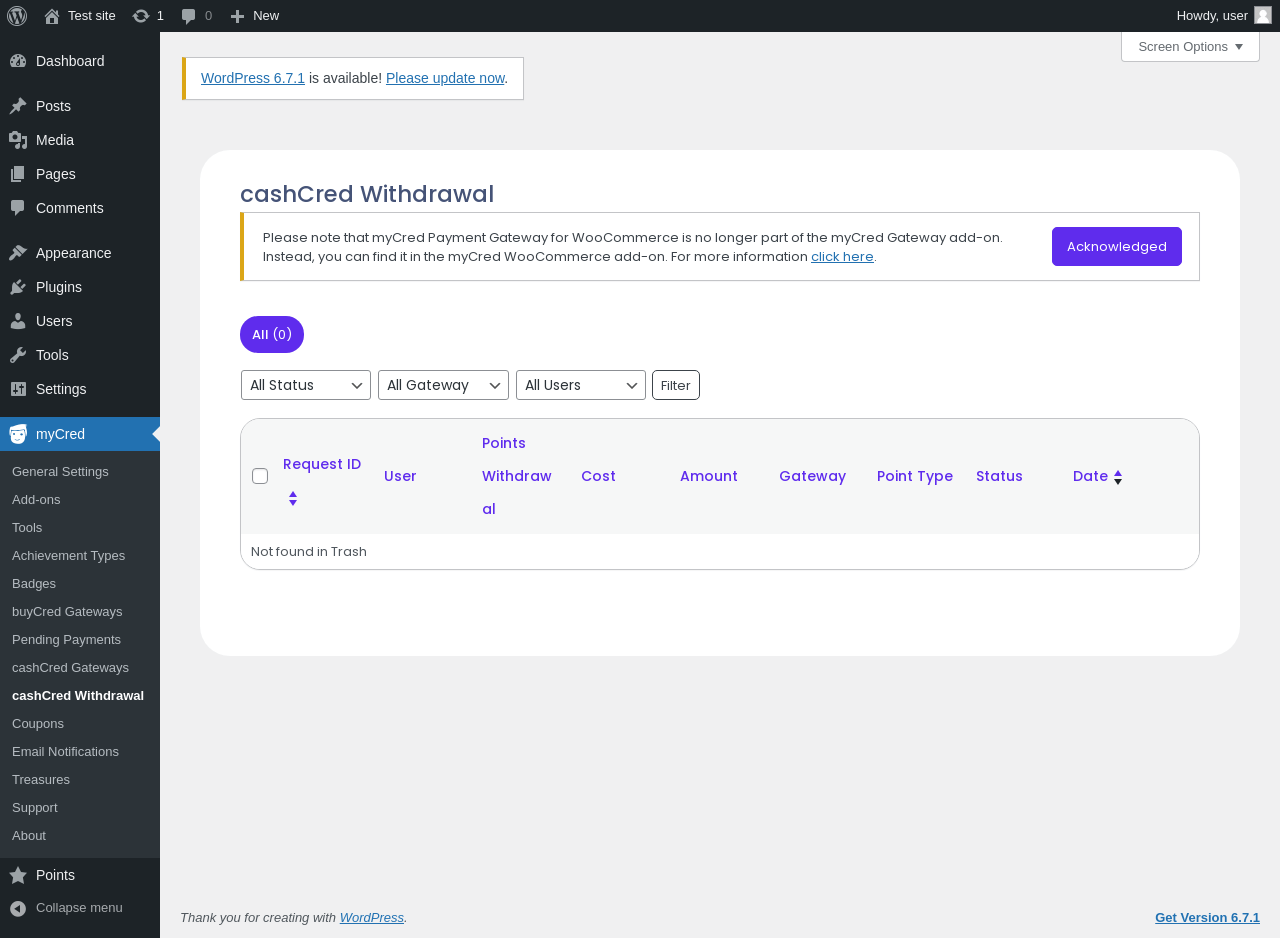The image size is (1280, 938).
Task: Click the updates refresh icon
Action: point(141,16)
